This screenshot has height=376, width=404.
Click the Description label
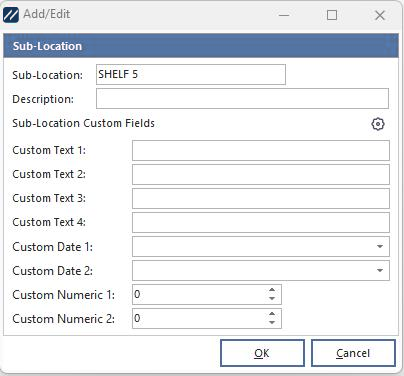point(43,99)
